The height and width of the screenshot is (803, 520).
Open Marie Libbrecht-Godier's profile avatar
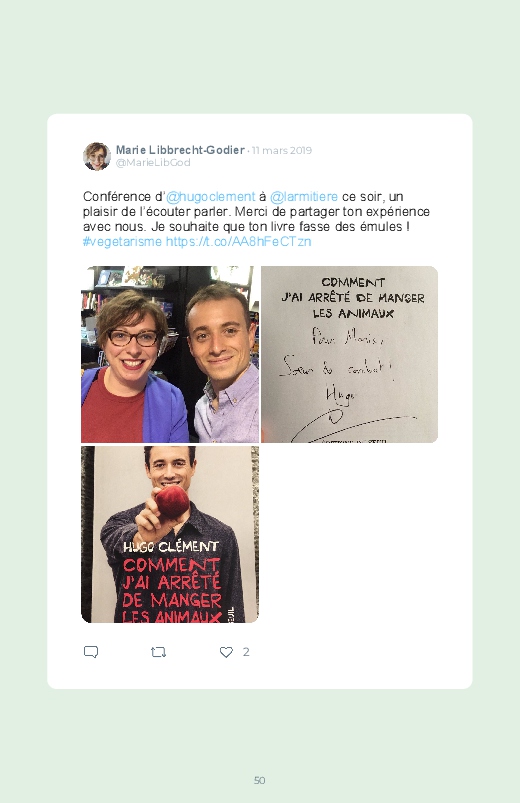[x=97, y=156]
